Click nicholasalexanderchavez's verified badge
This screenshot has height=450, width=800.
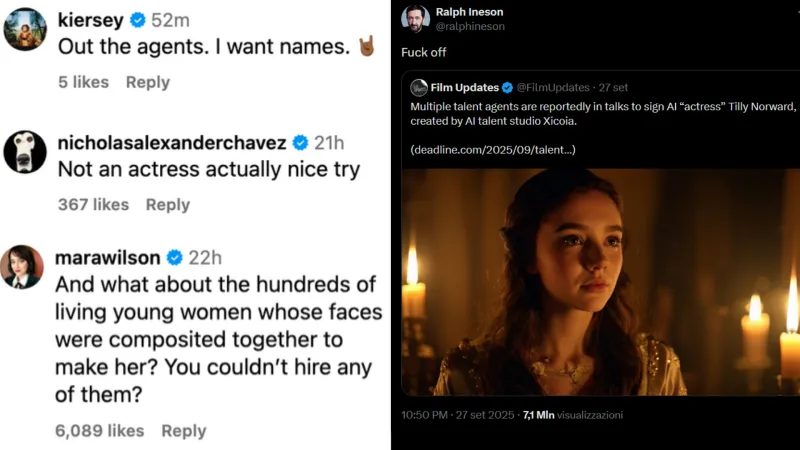(x=300, y=142)
